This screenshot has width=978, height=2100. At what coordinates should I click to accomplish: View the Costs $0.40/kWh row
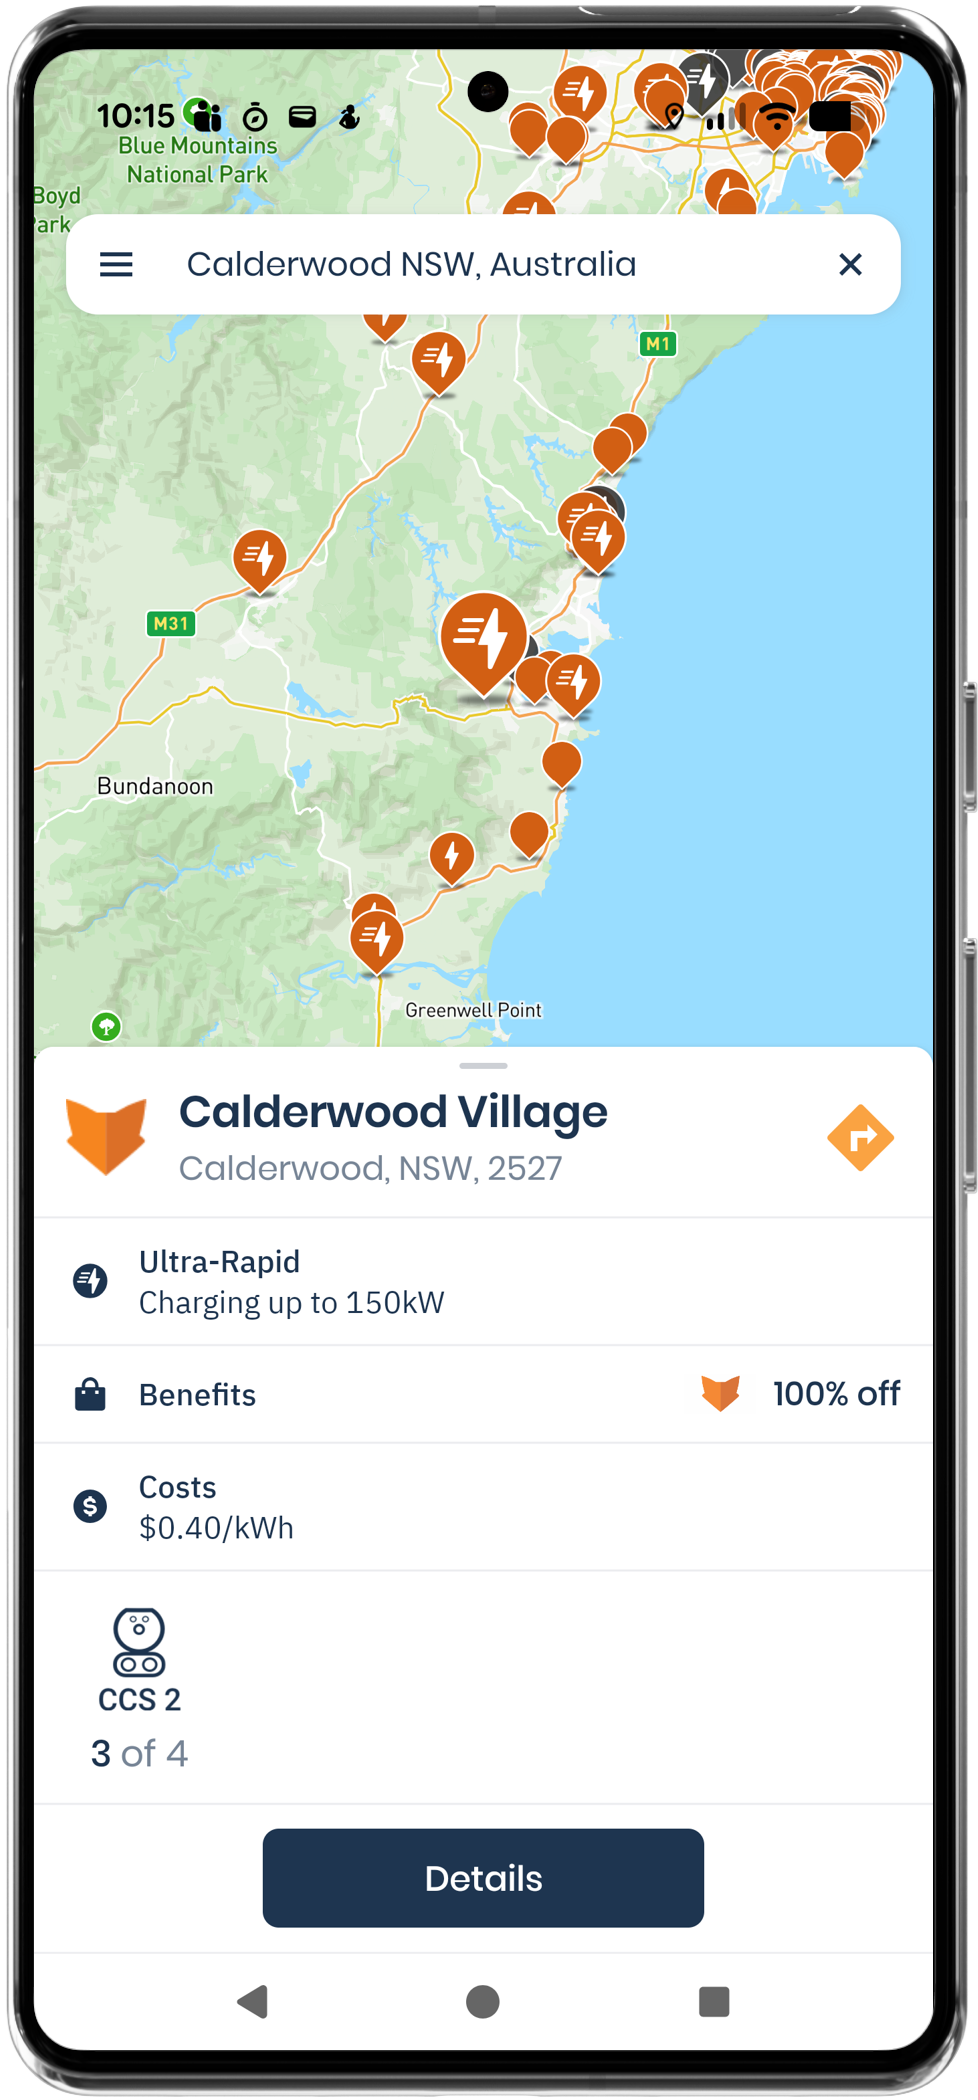(483, 1507)
